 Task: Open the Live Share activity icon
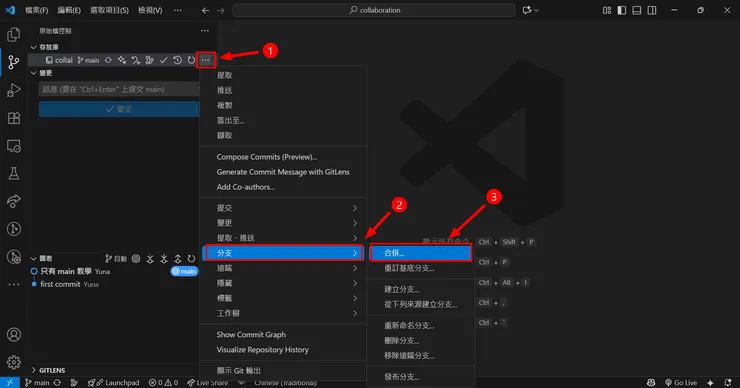(14, 201)
